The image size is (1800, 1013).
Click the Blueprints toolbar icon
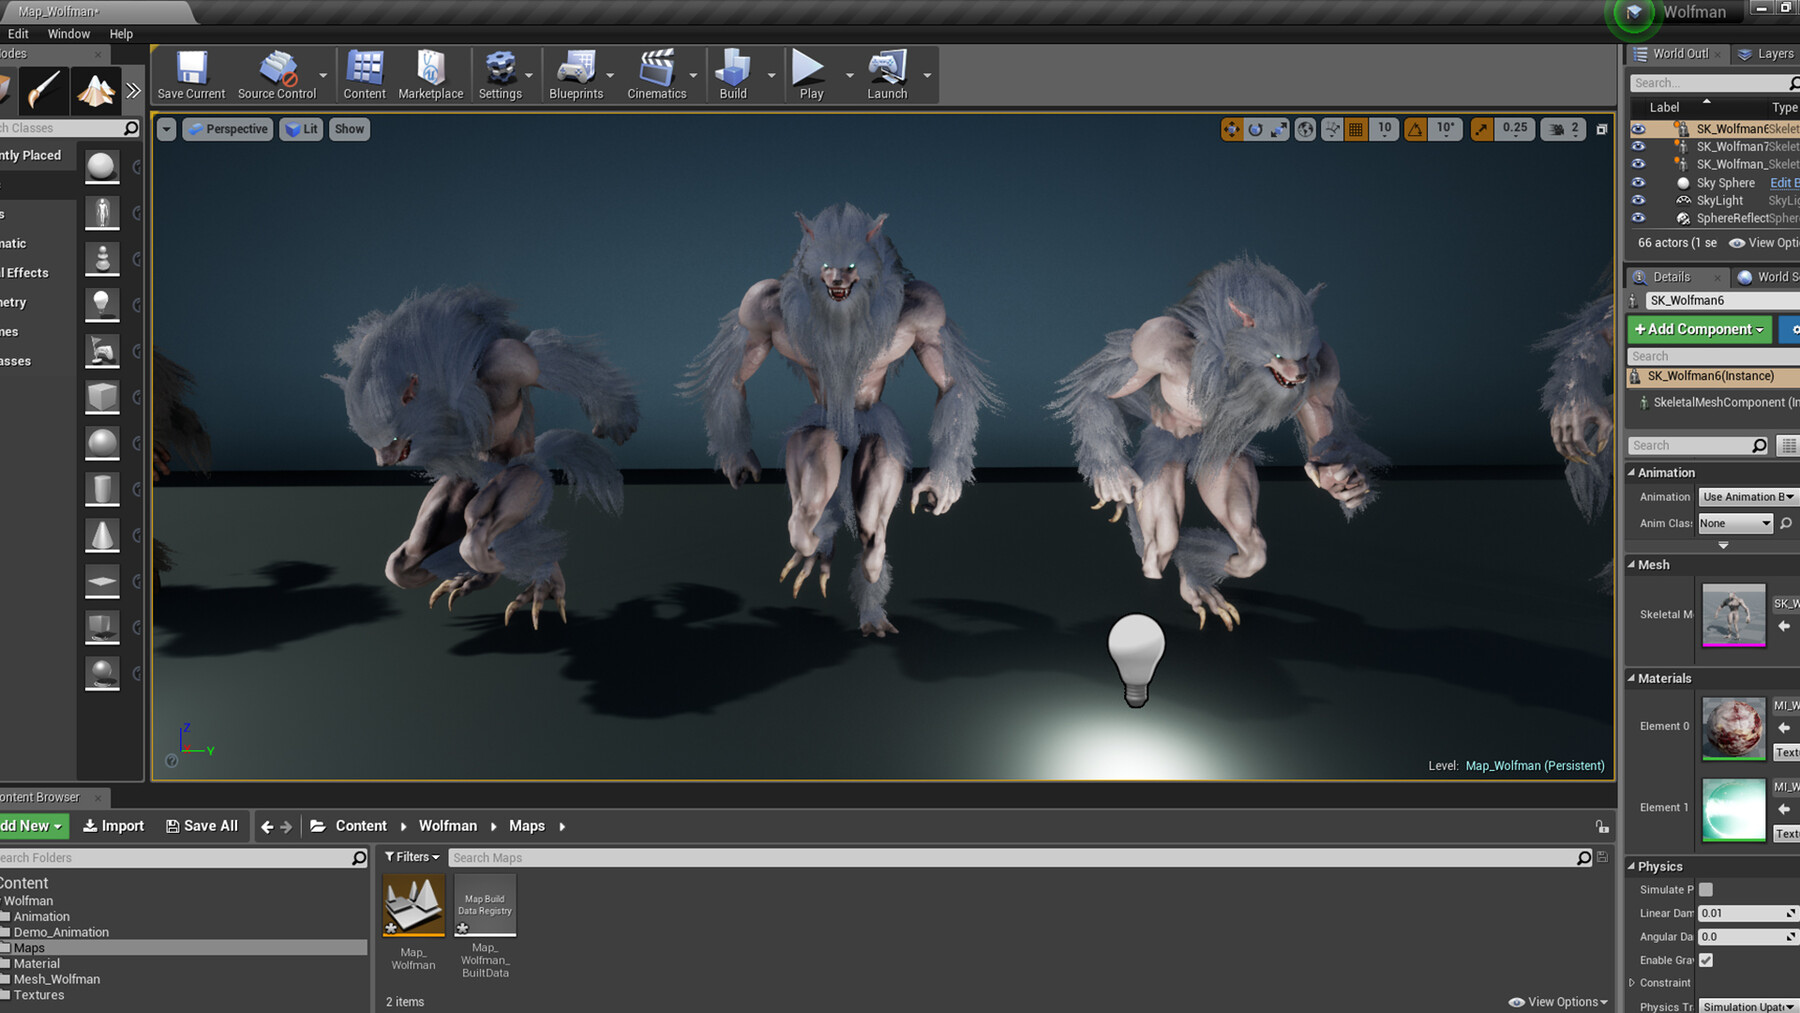coord(576,75)
